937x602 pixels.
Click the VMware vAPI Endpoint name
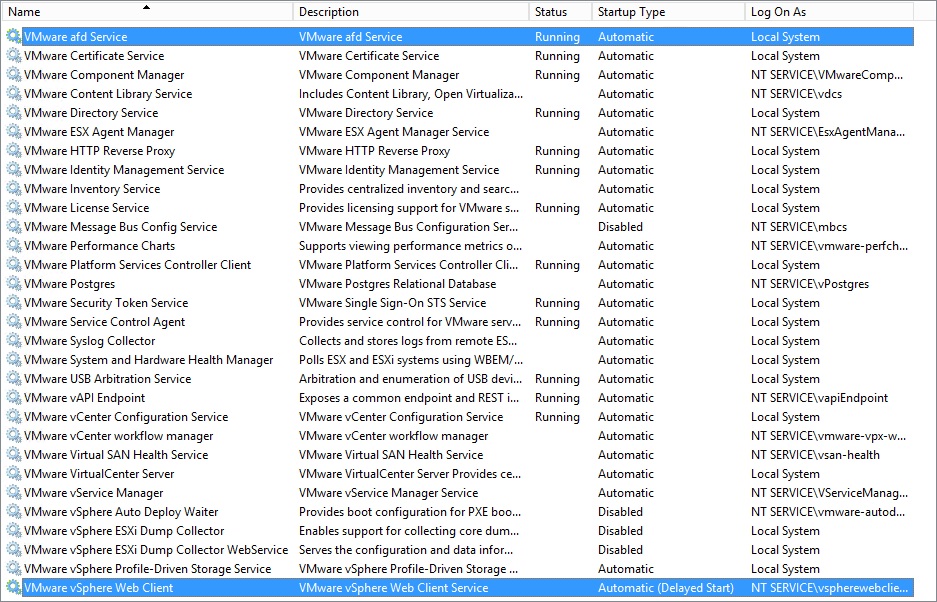84,398
